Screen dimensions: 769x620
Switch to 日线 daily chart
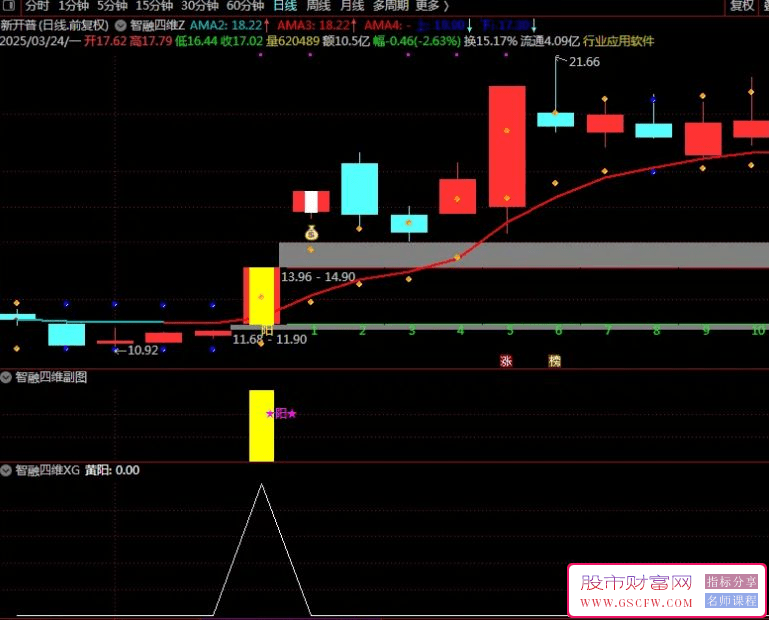[285, 6]
